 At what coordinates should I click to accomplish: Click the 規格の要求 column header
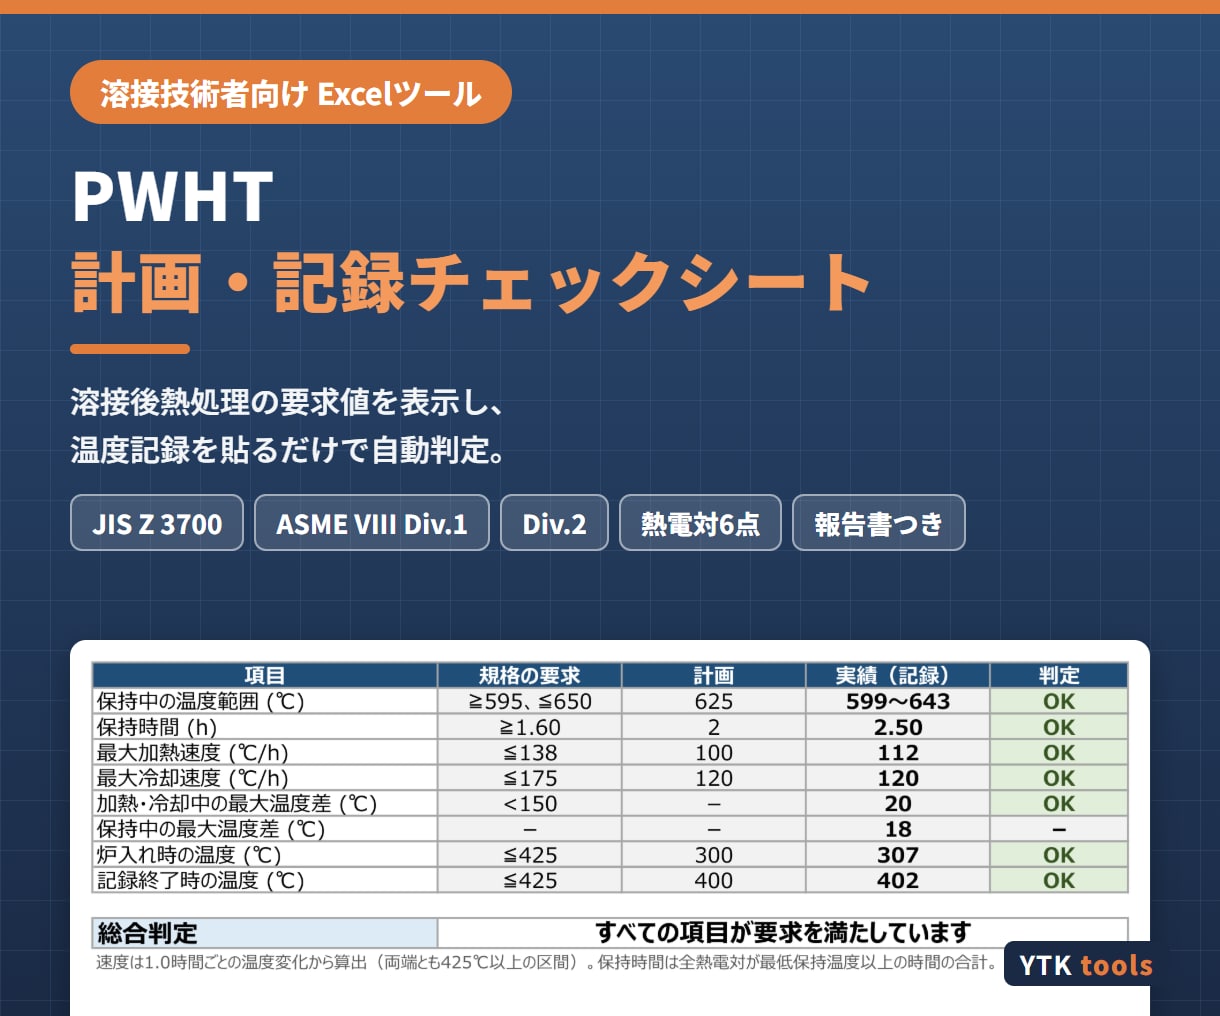point(530,675)
